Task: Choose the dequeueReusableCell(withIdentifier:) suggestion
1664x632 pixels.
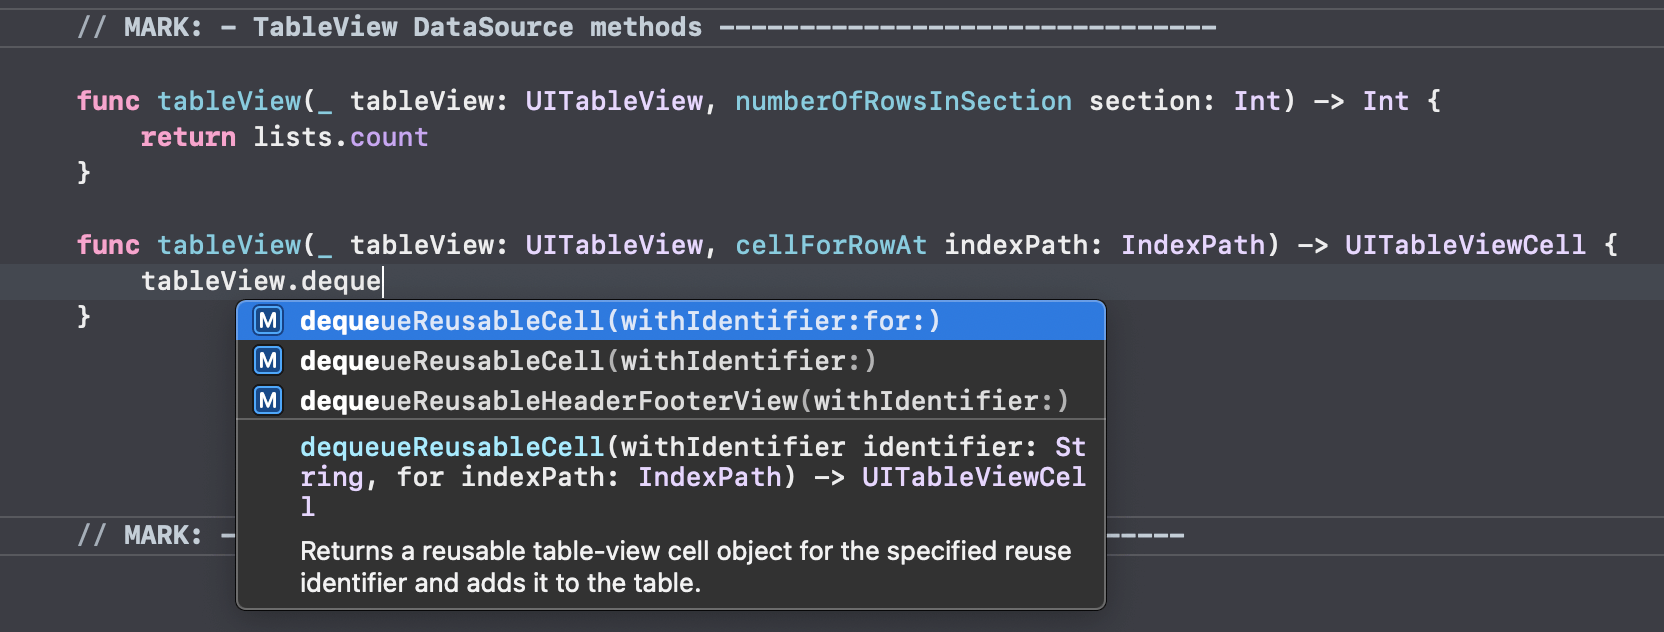Action: pos(588,361)
